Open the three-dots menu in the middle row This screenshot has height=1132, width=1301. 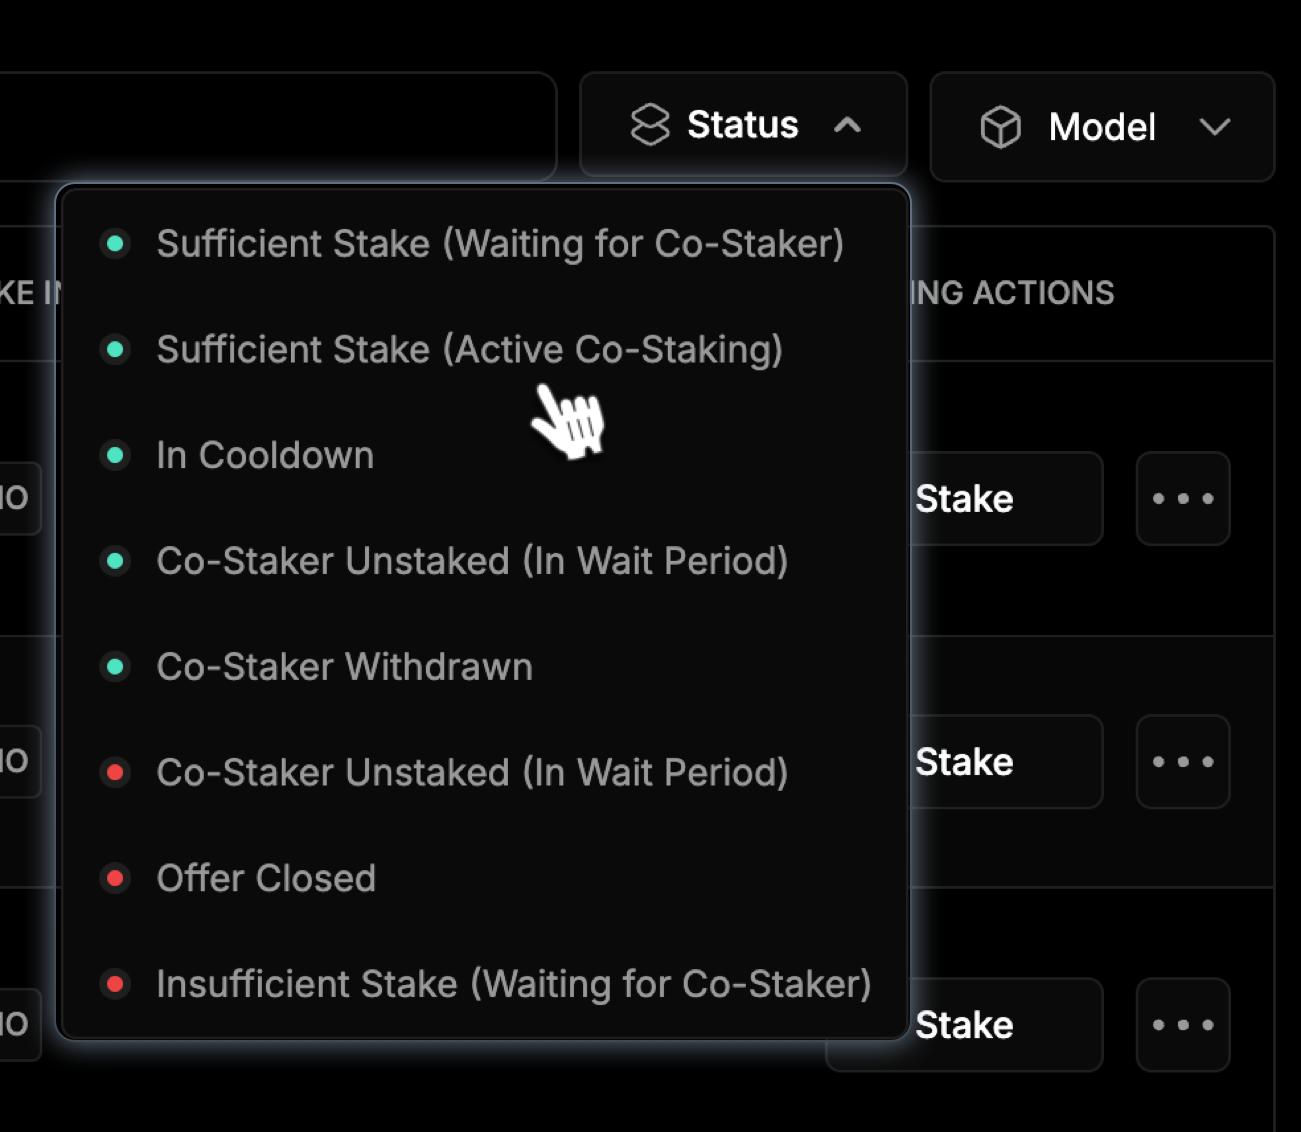1183,762
